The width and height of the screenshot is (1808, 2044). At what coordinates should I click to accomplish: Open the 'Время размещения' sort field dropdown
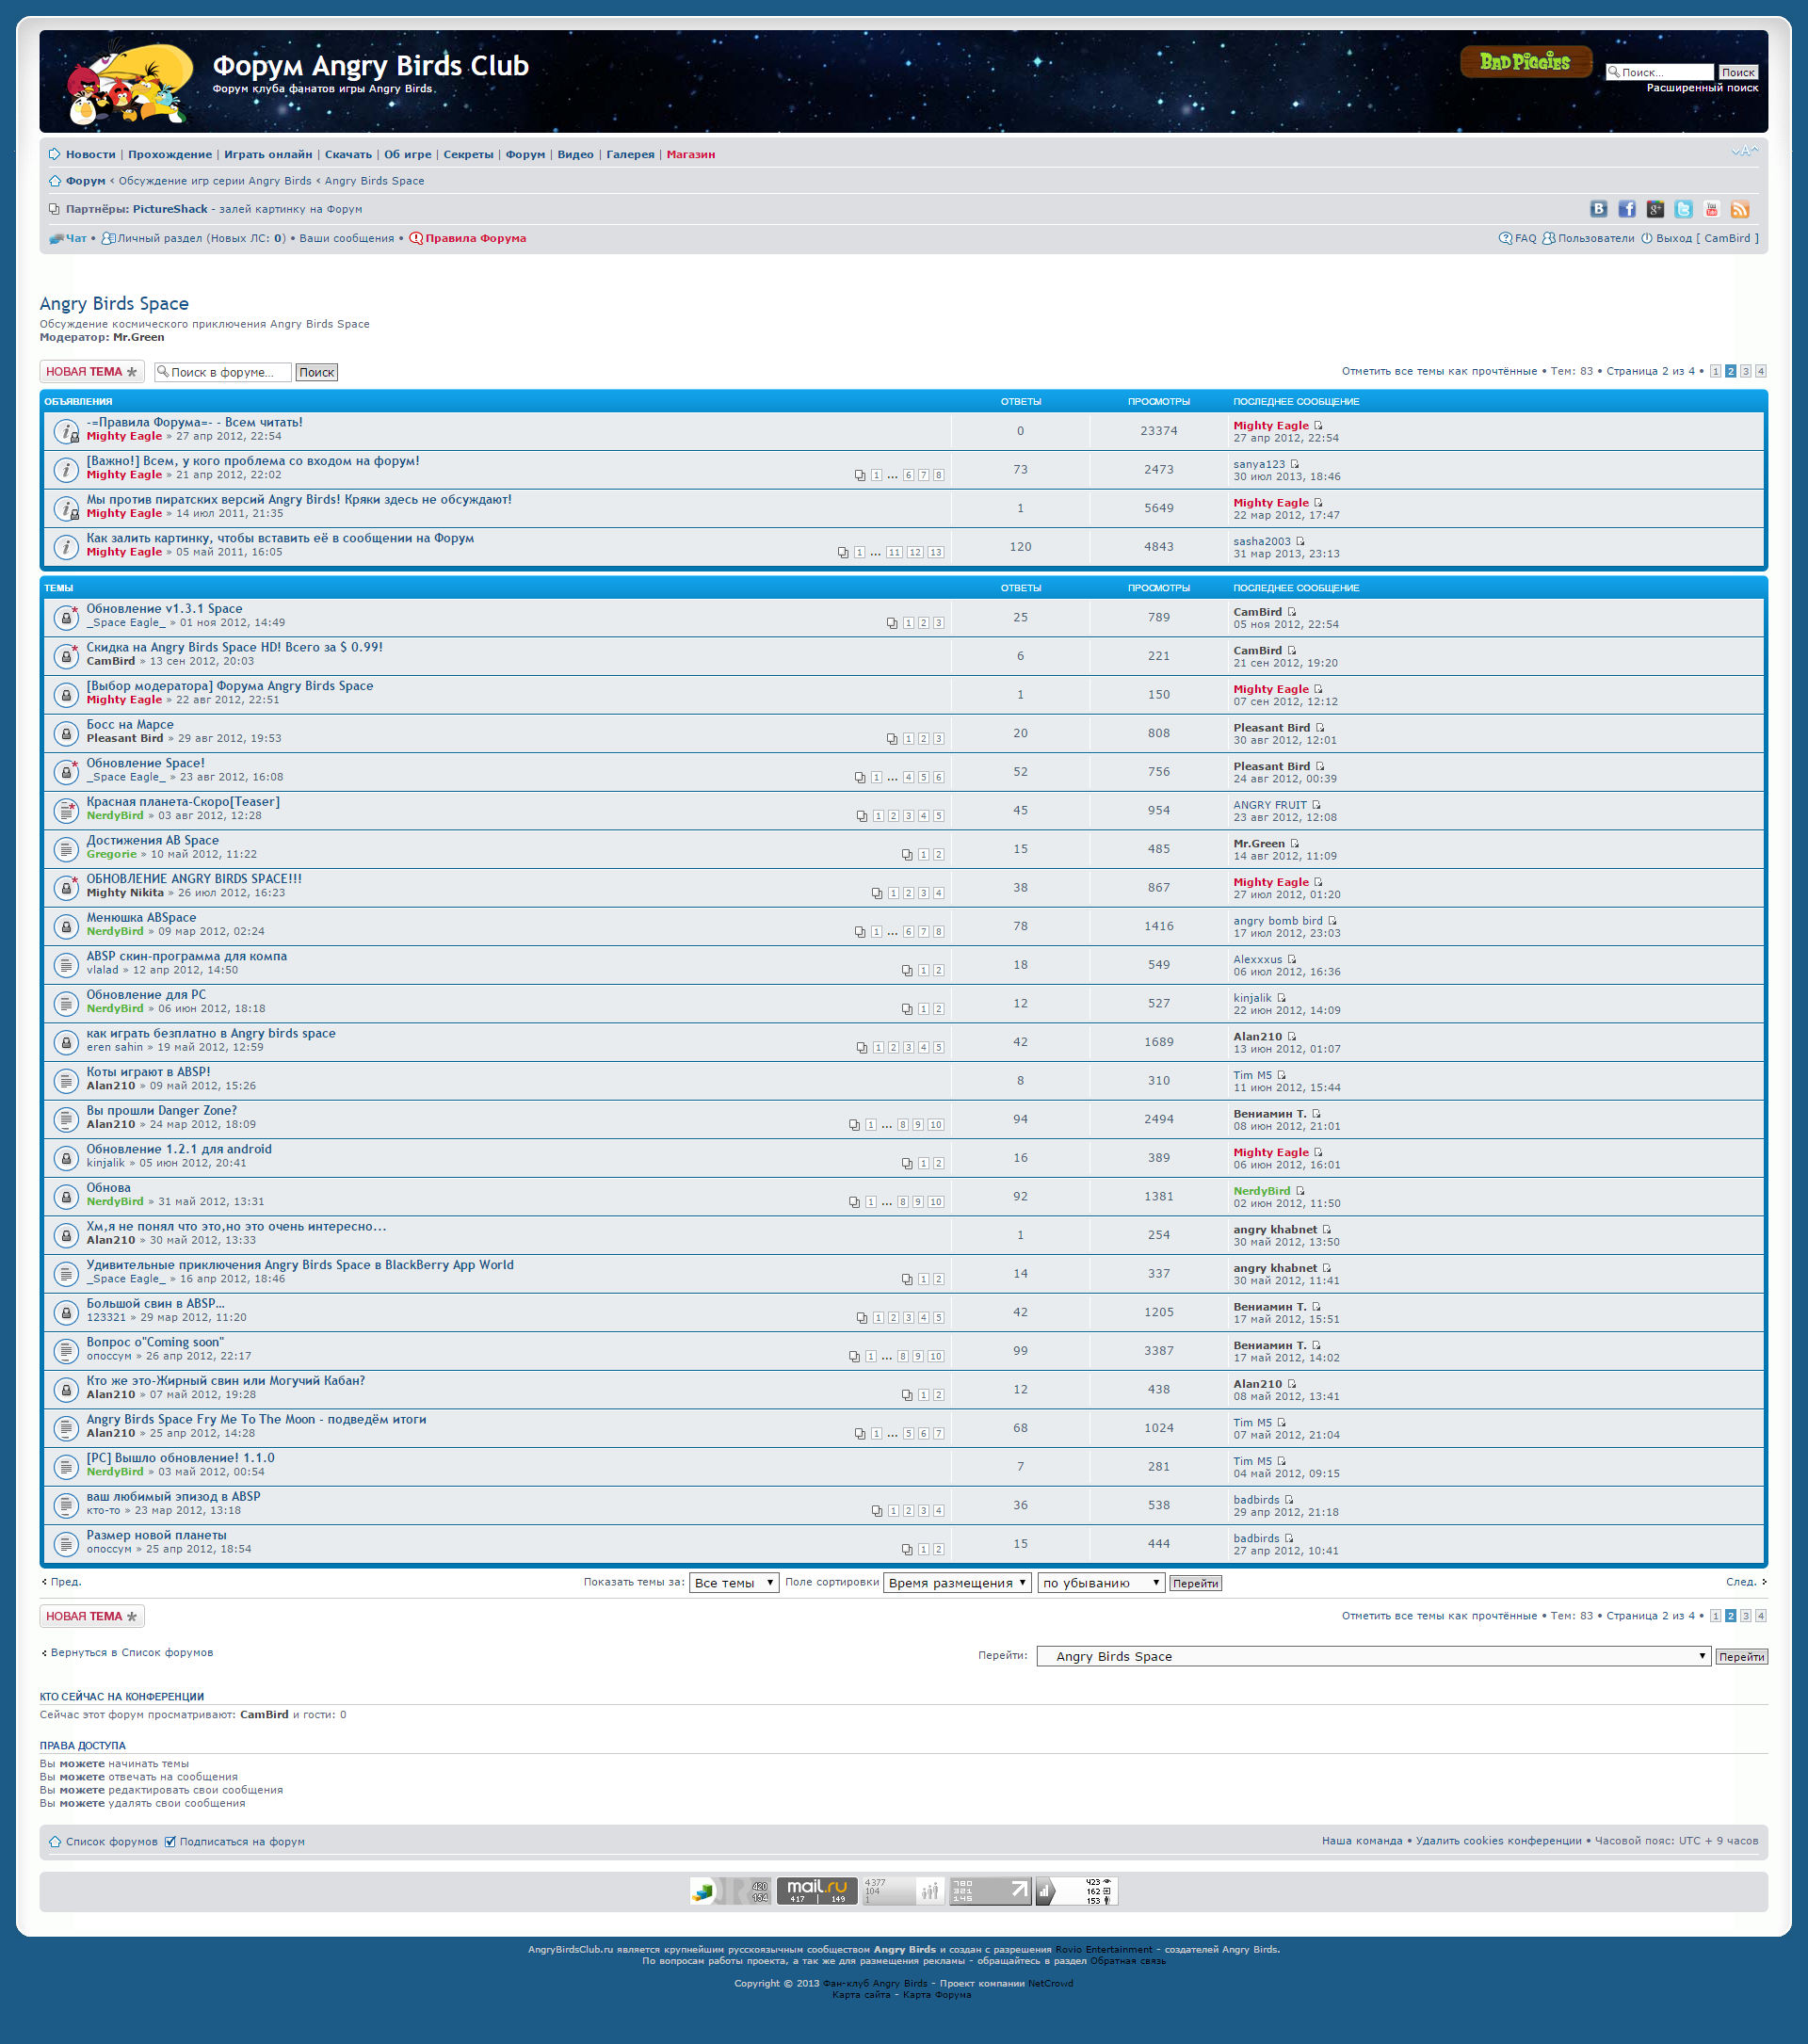pos(957,1583)
